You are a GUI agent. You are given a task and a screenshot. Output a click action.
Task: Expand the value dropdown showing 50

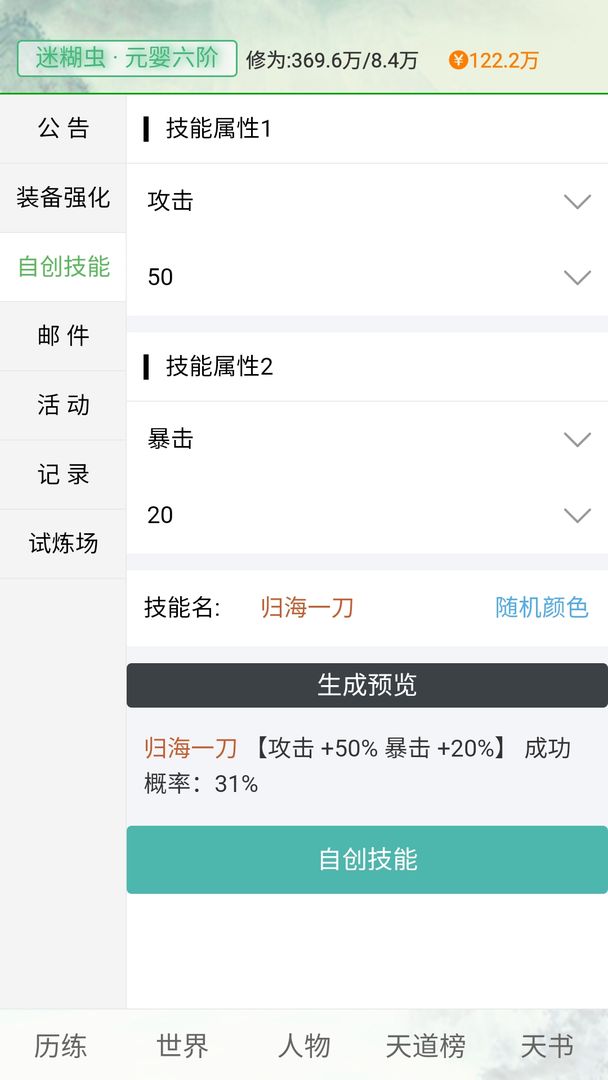click(366, 276)
